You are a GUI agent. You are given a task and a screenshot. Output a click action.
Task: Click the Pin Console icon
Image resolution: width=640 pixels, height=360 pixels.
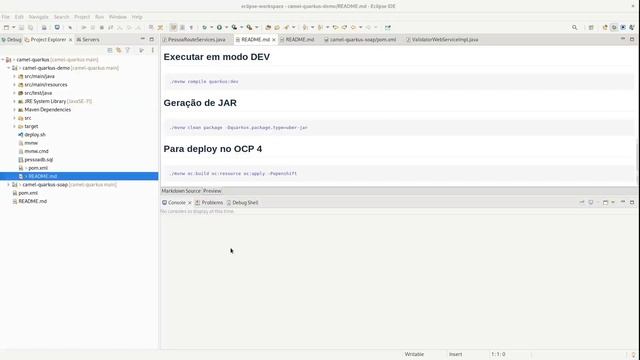582,202
